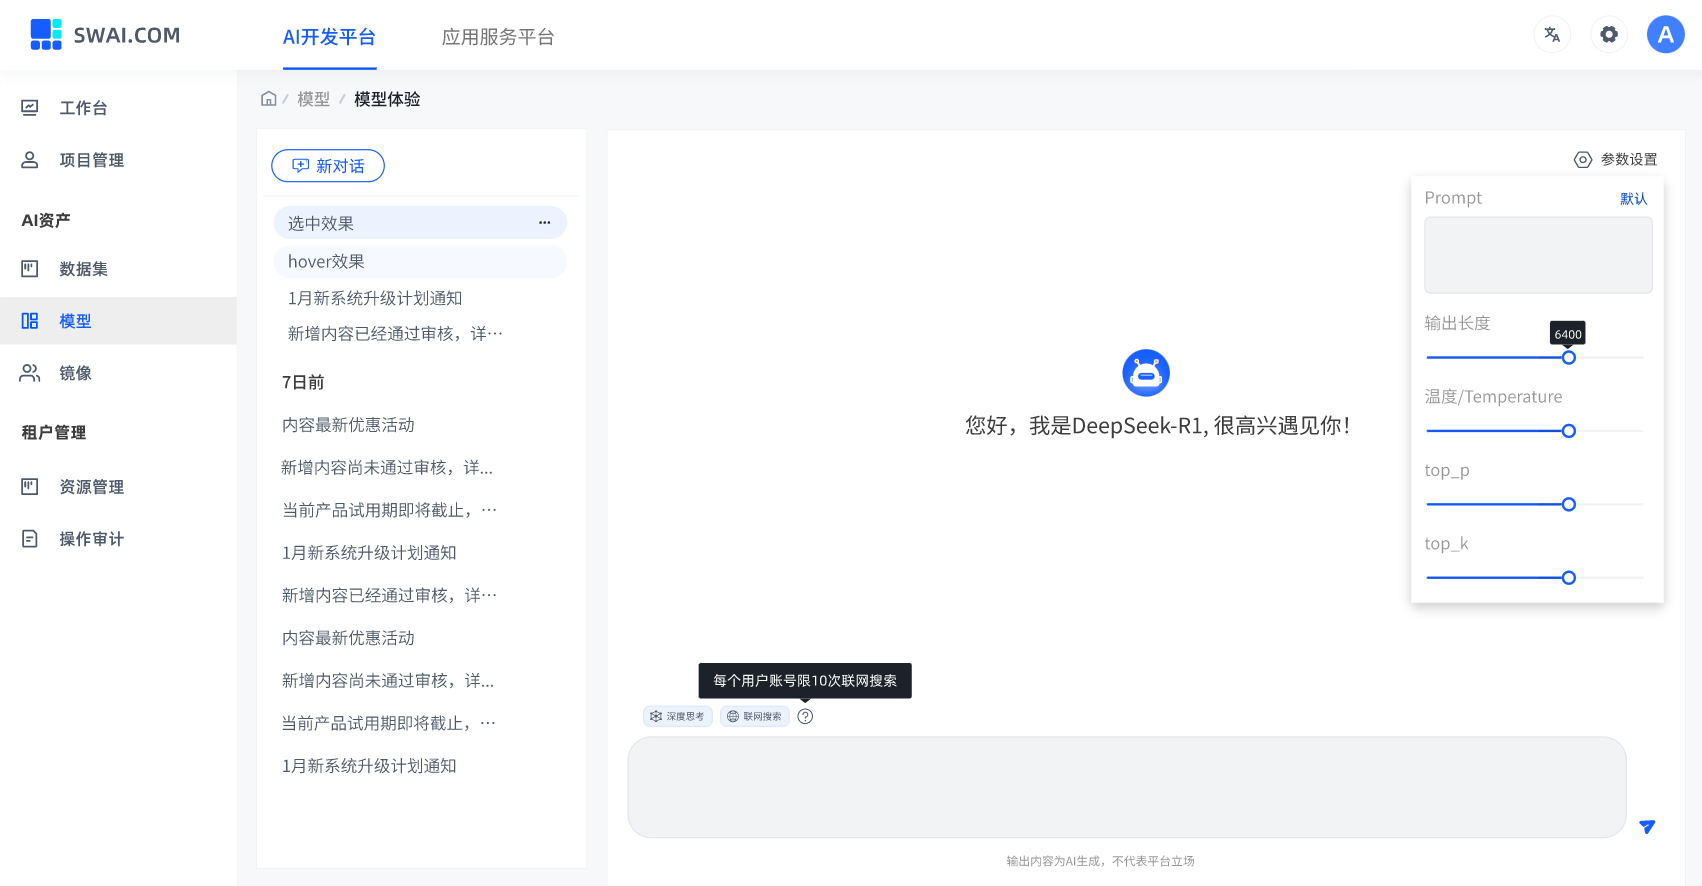This screenshot has width=1702, height=886.
Task: Click the 工作台 sidebar icon
Action: (x=30, y=108)
